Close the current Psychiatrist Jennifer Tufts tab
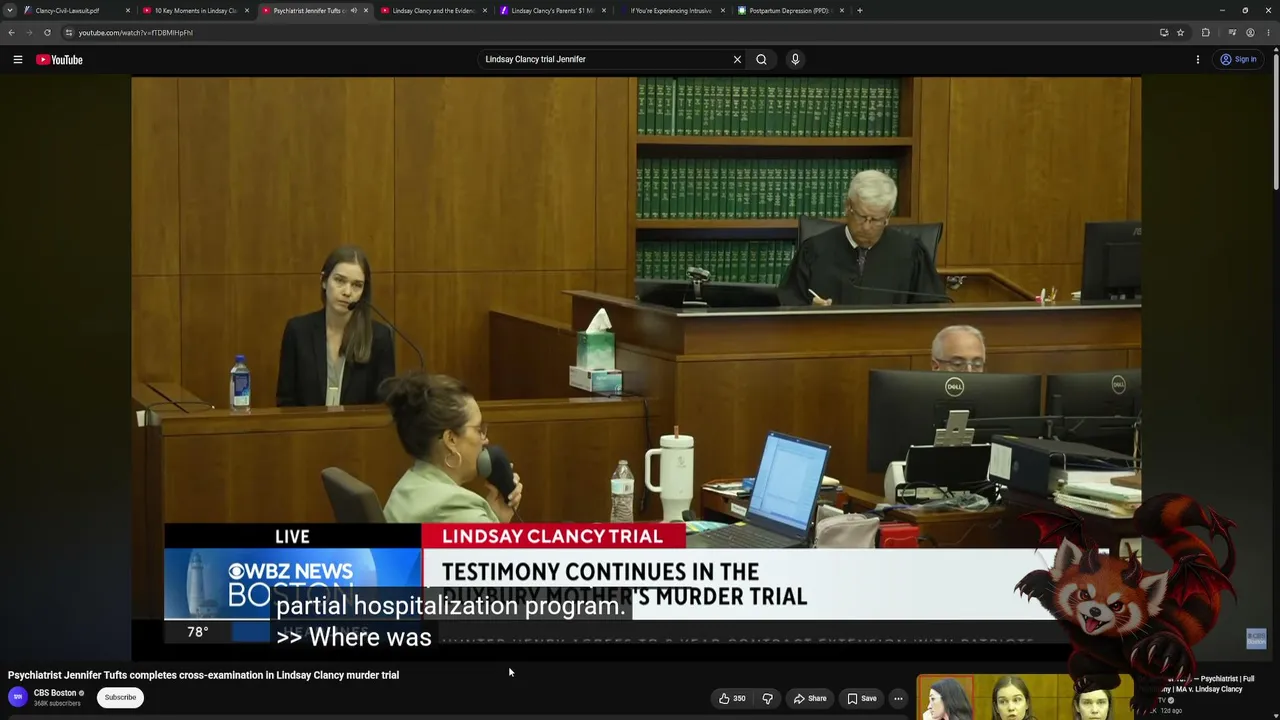The height and width of the screenshot is (720, 1280). 365,11
